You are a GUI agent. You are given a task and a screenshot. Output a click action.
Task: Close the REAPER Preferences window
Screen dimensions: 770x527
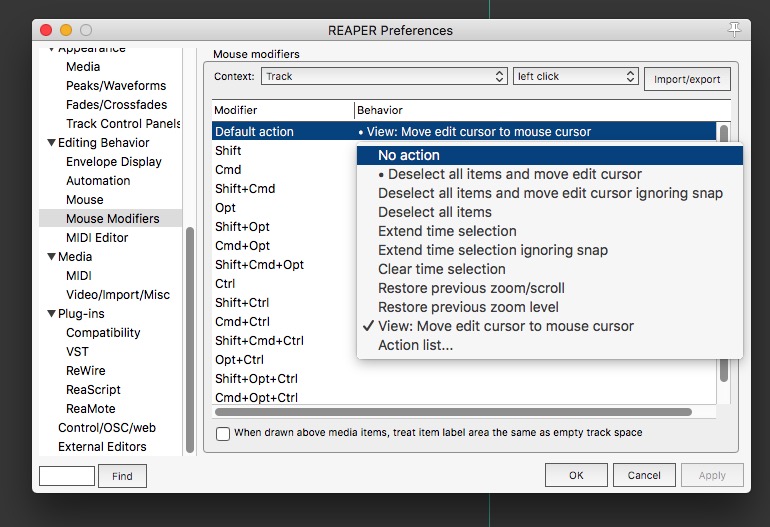pyautogui.click(x=47, y=30)
